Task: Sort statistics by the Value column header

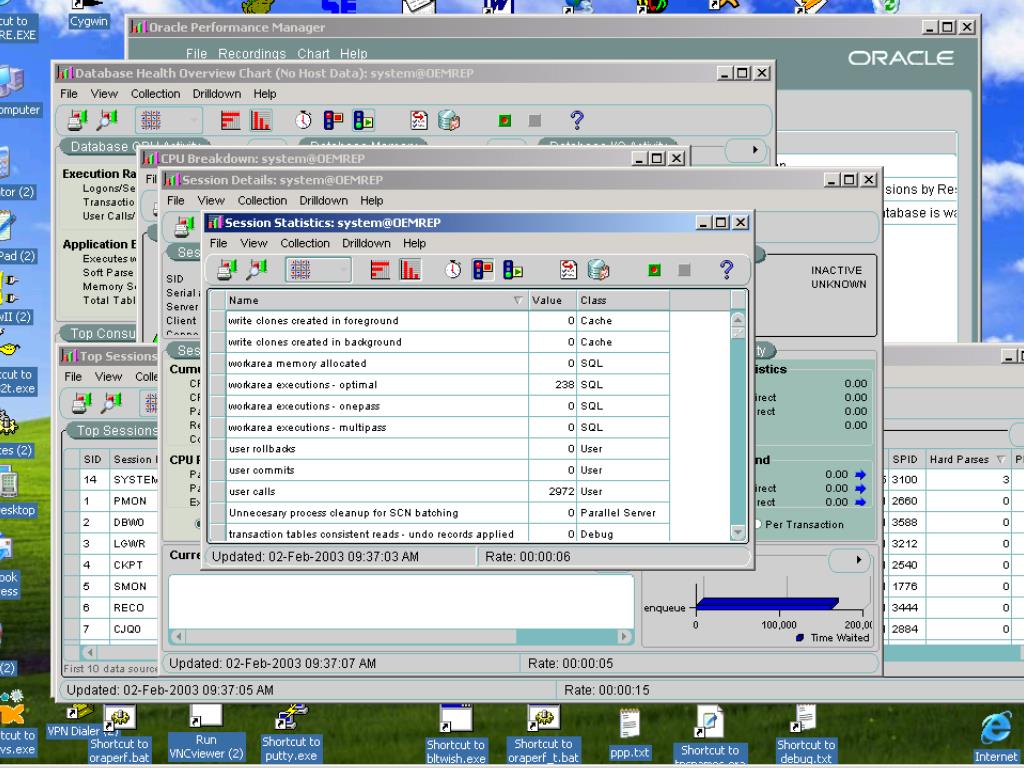Action: 552,300
